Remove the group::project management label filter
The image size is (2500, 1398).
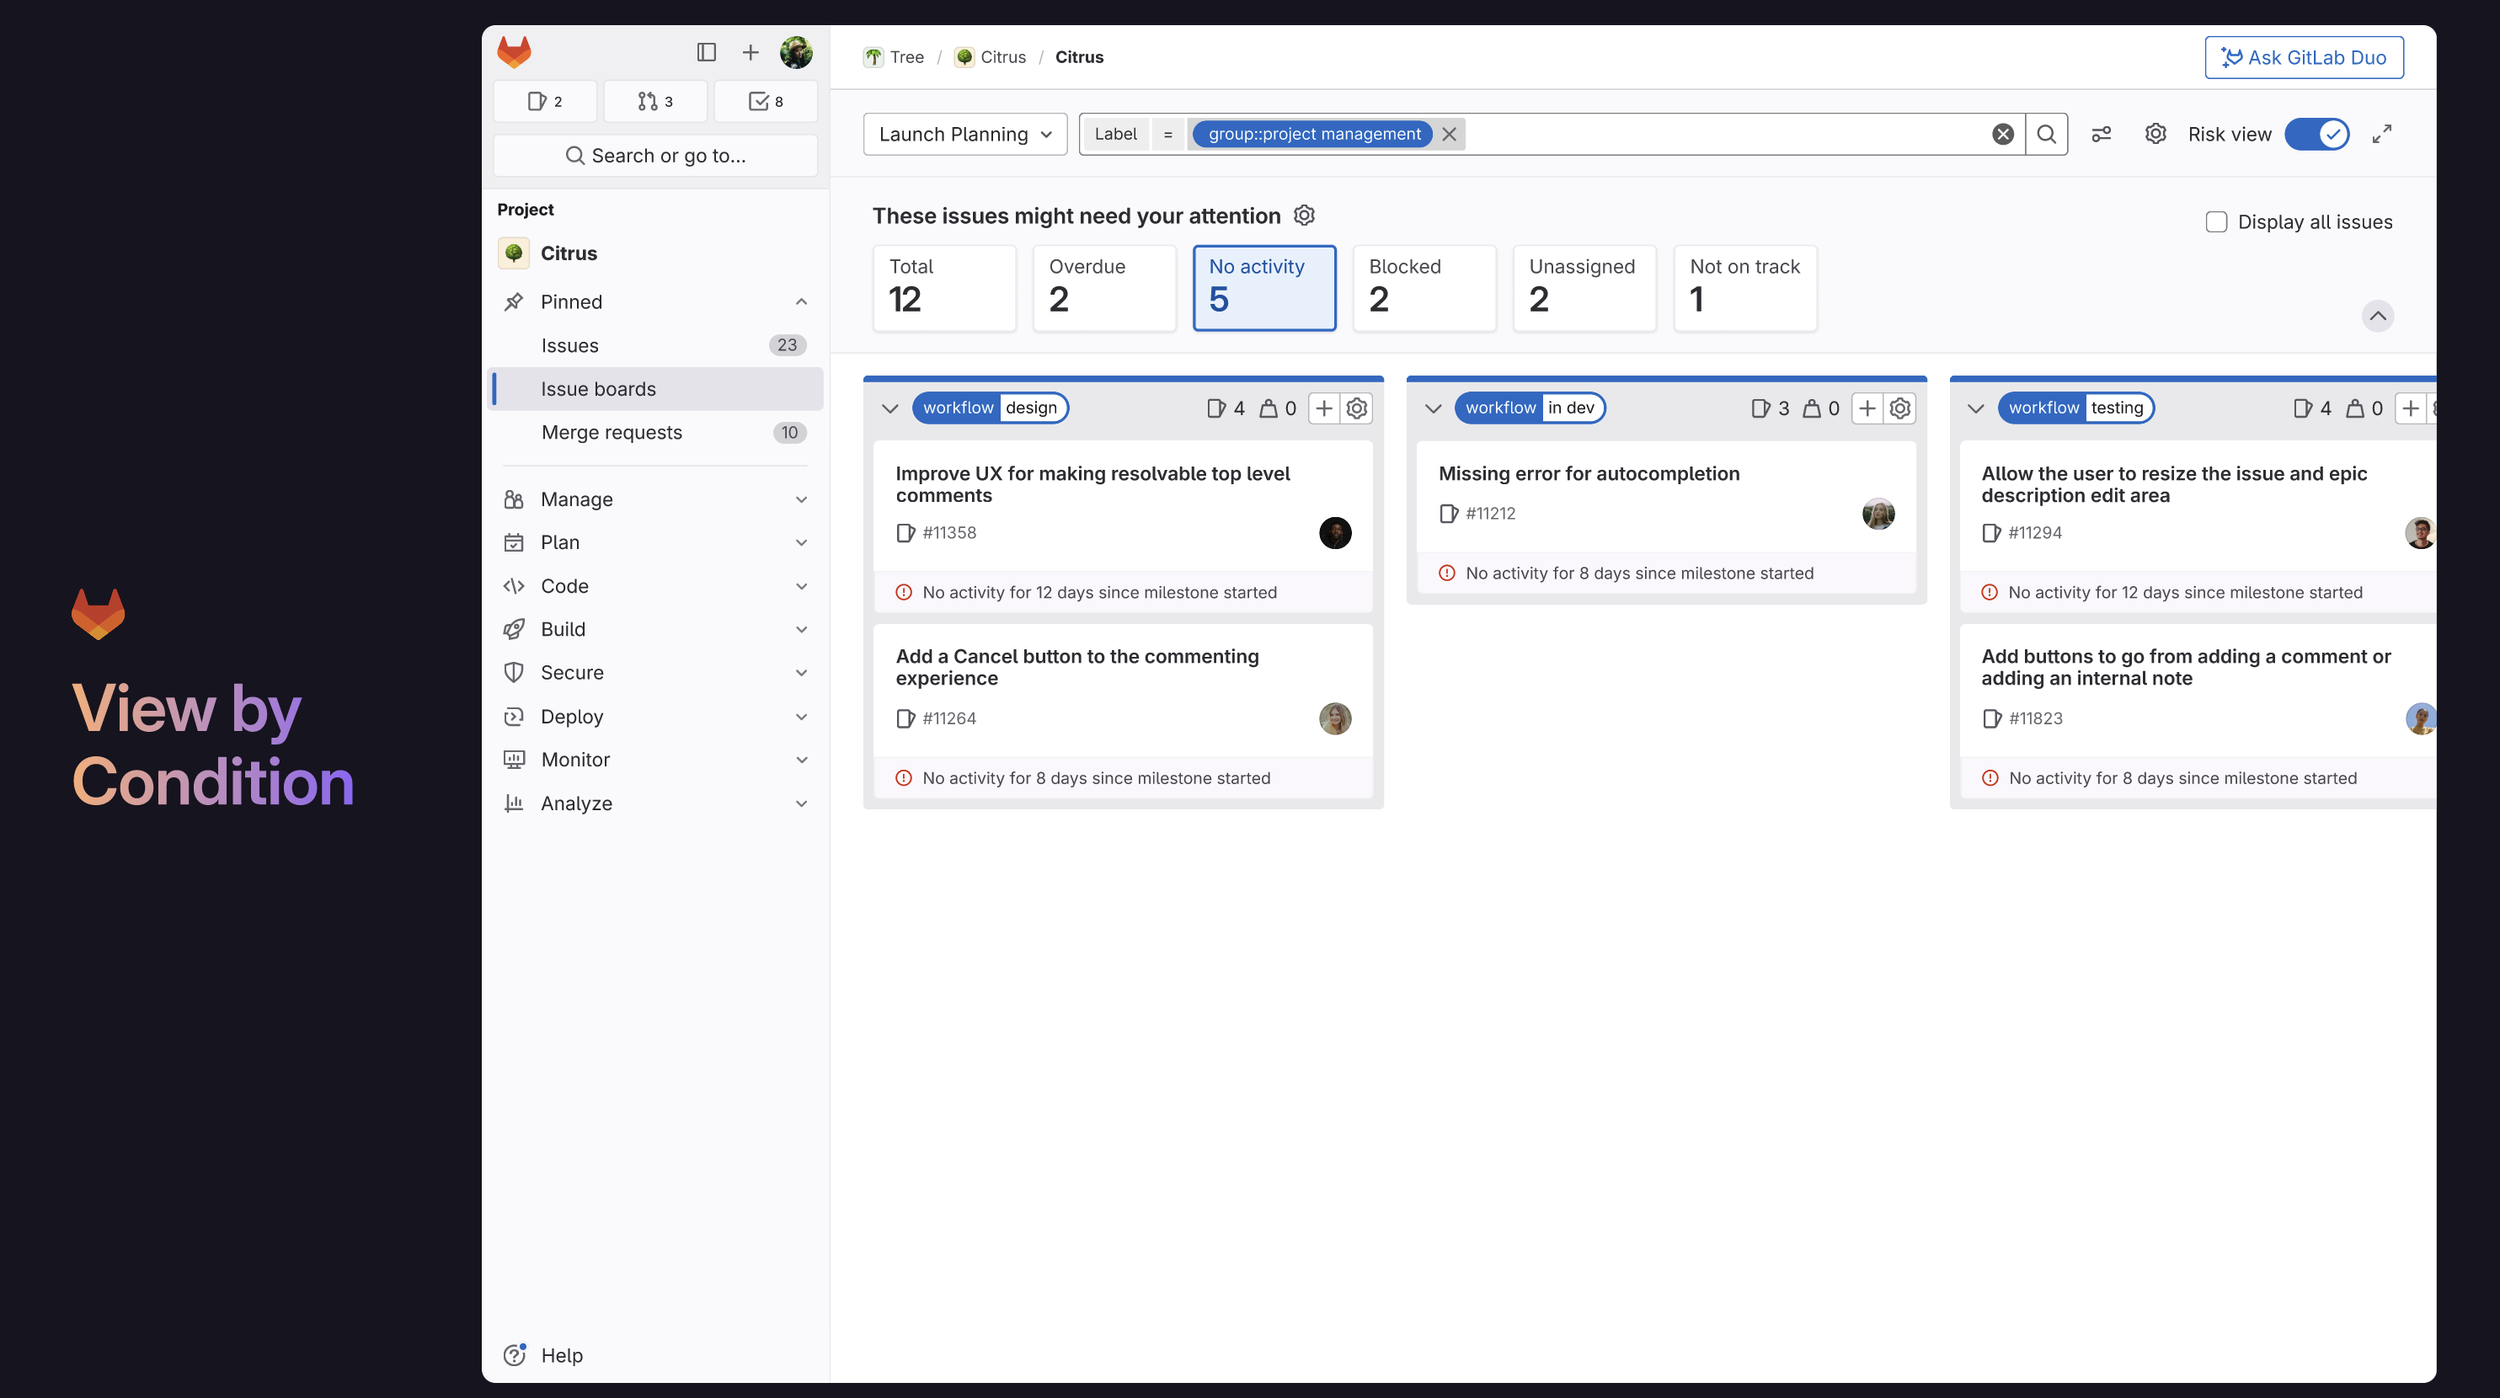[1449, 134]
